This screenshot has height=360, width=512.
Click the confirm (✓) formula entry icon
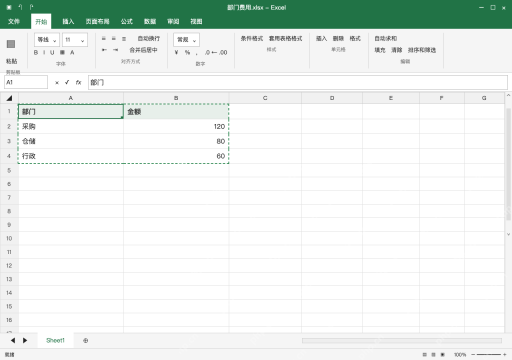(x=67, y=82)
